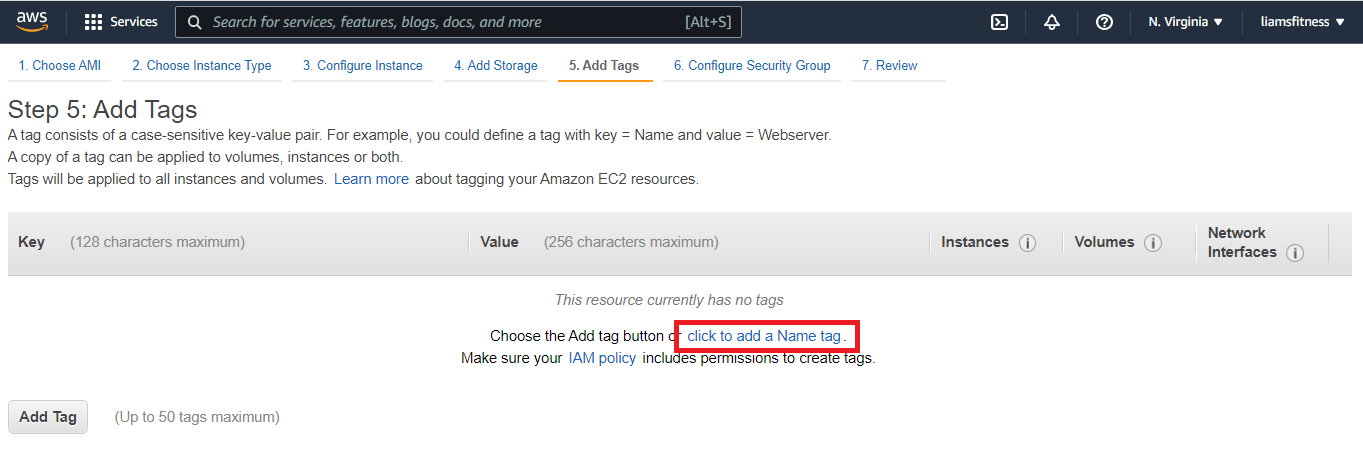Screen dimensions: 1363x465
Task: Open the Configure Instance step tab
Action: pyautogui.click(x=363, y=66)
